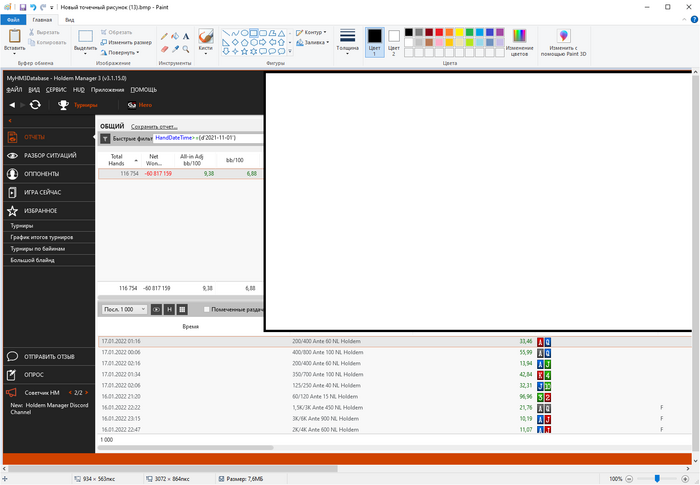Click the 'HandDateTime' filter field in pasted image

[x=208, y=138]
